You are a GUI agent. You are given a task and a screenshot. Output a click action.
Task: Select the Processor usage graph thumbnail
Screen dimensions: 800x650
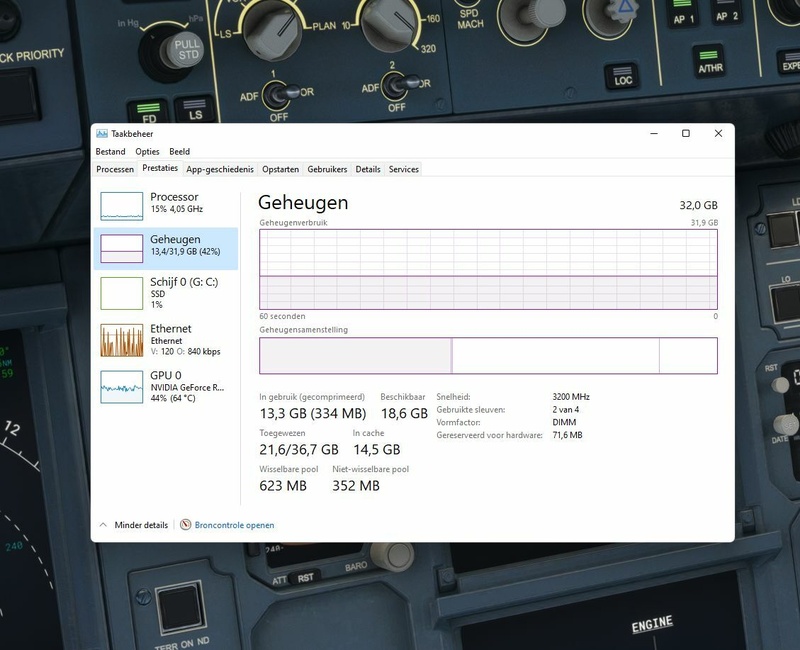pos(122,205)
